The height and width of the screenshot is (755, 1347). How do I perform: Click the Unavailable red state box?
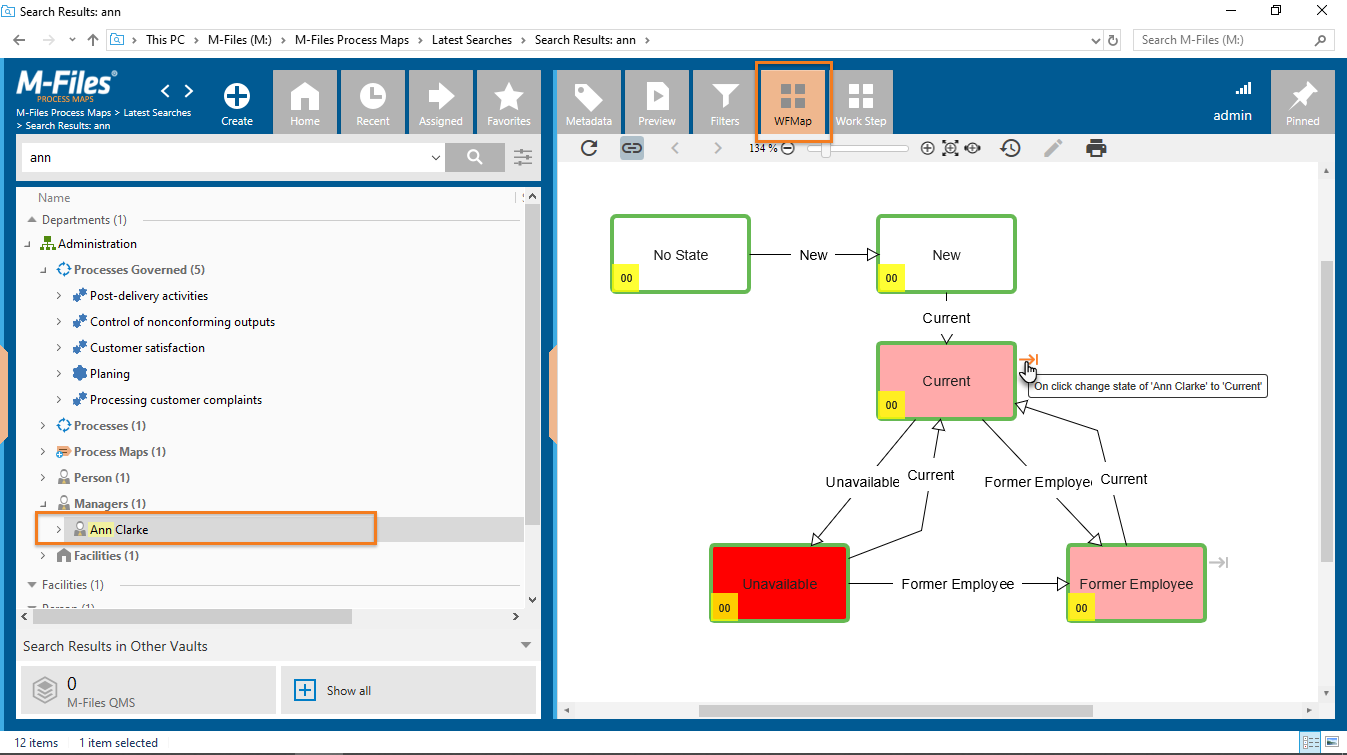pos(779,583)
